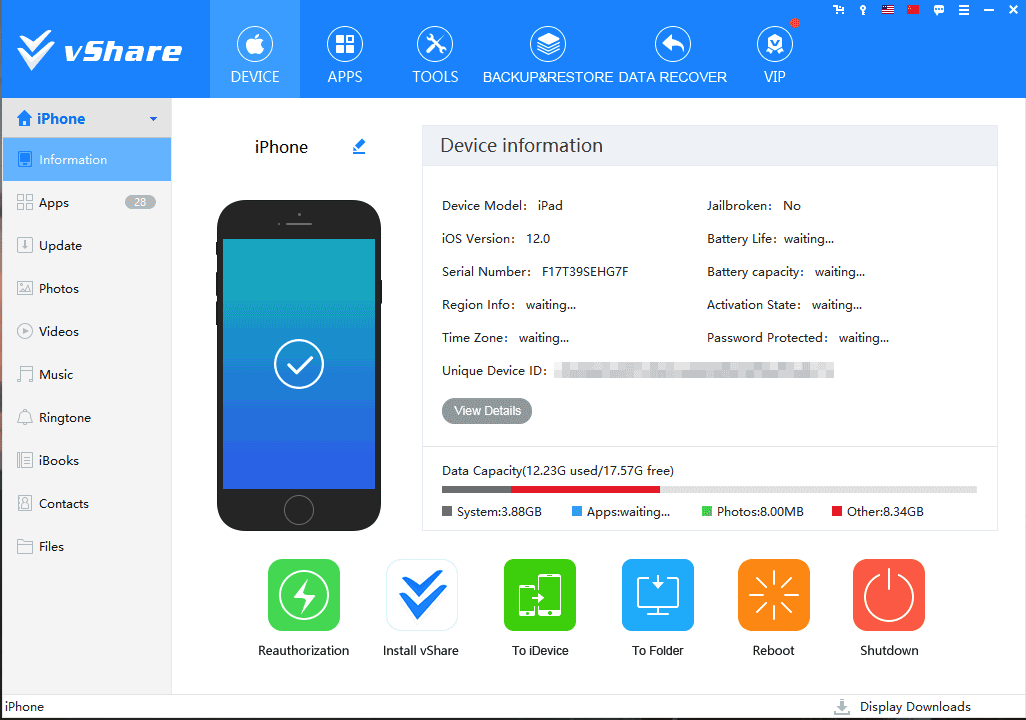Screen dimensions: 1026x720
Task: Click the Install vShare icon
Action: tap(421, 595)
